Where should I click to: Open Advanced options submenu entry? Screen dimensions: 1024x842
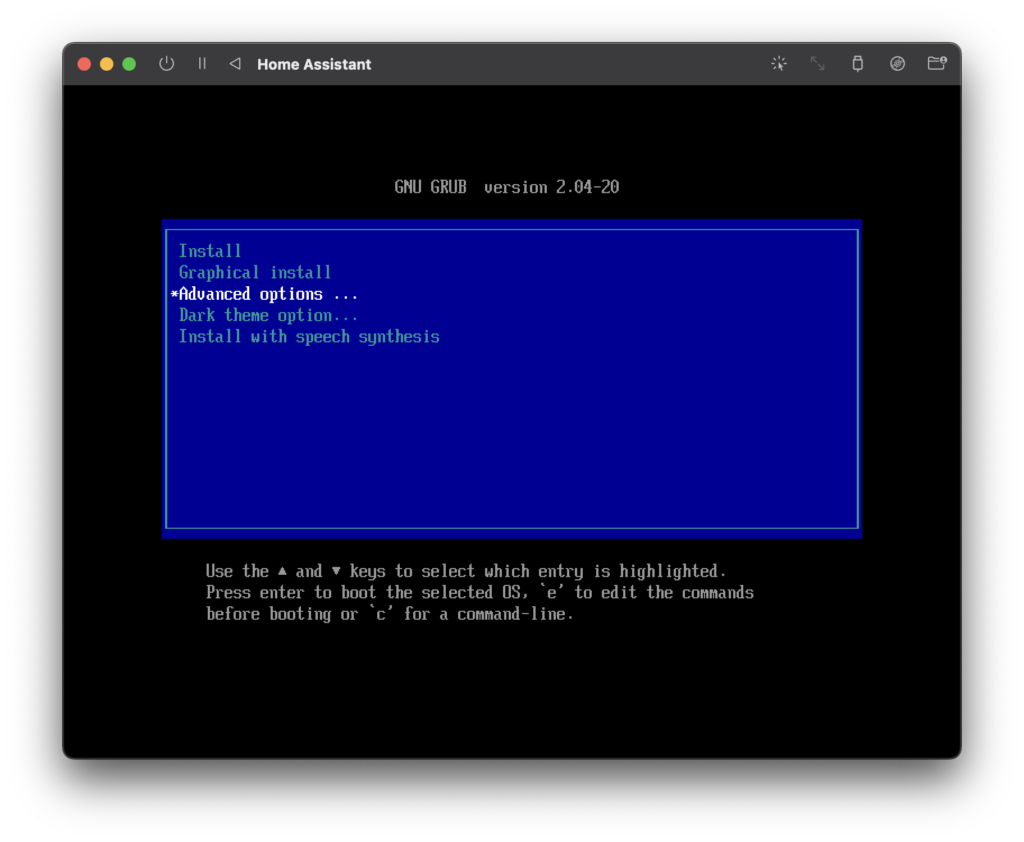tap(265, 294)
